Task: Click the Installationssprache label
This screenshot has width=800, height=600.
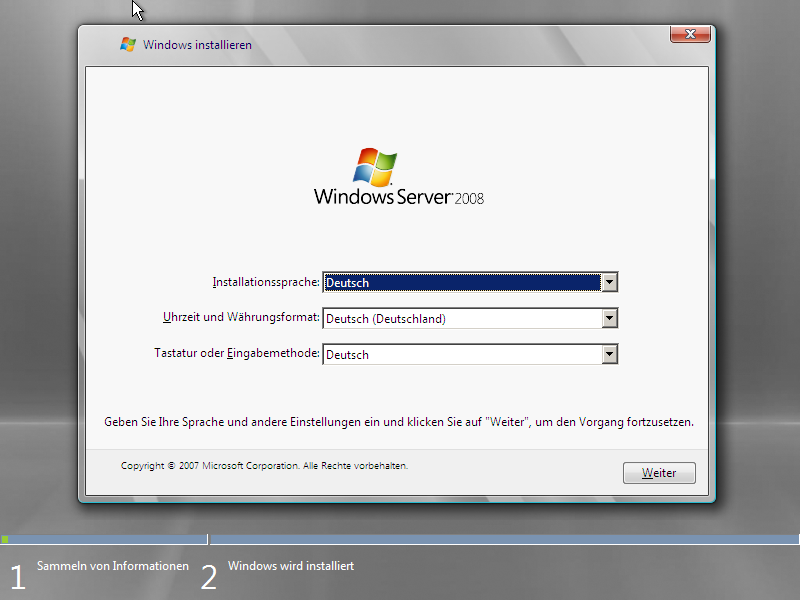Action: [266, 283]
